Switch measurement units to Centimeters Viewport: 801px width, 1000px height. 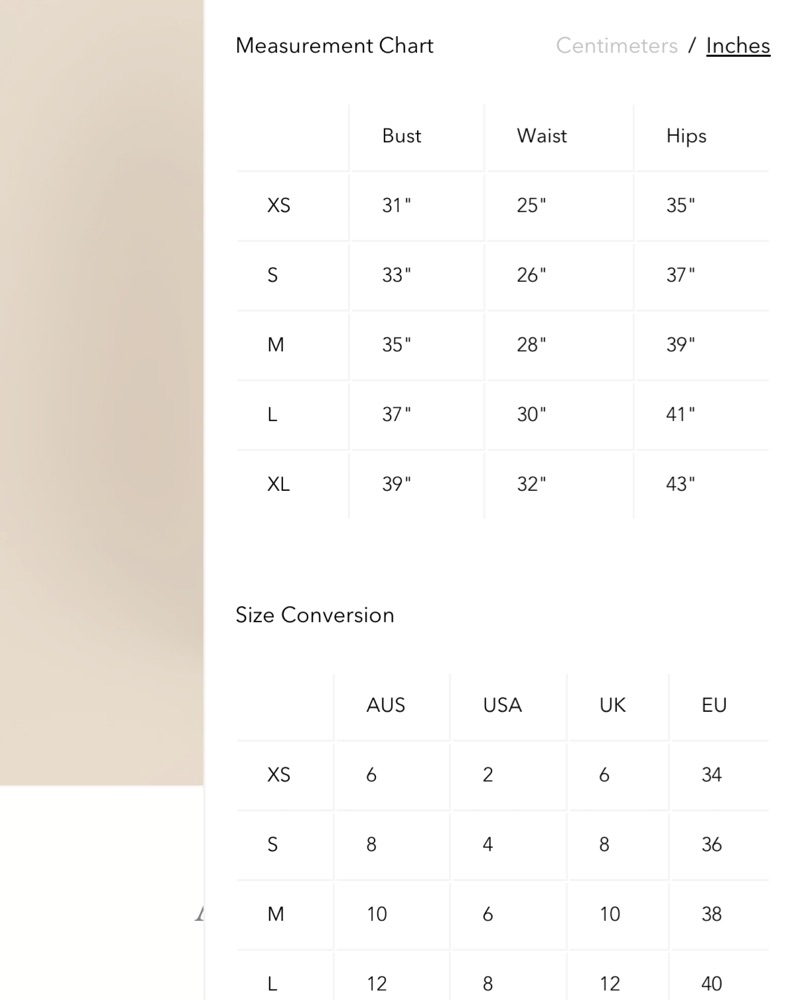click(616, 46)
